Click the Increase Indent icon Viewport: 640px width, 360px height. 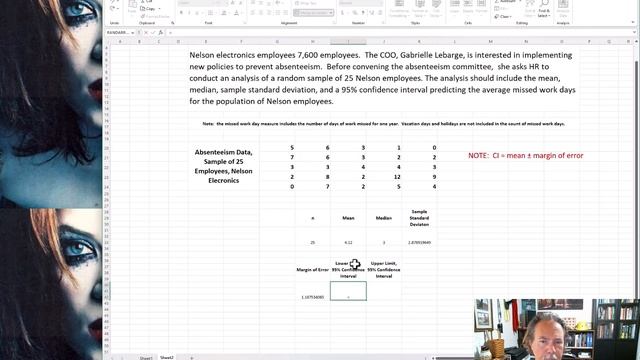(286, 13)
